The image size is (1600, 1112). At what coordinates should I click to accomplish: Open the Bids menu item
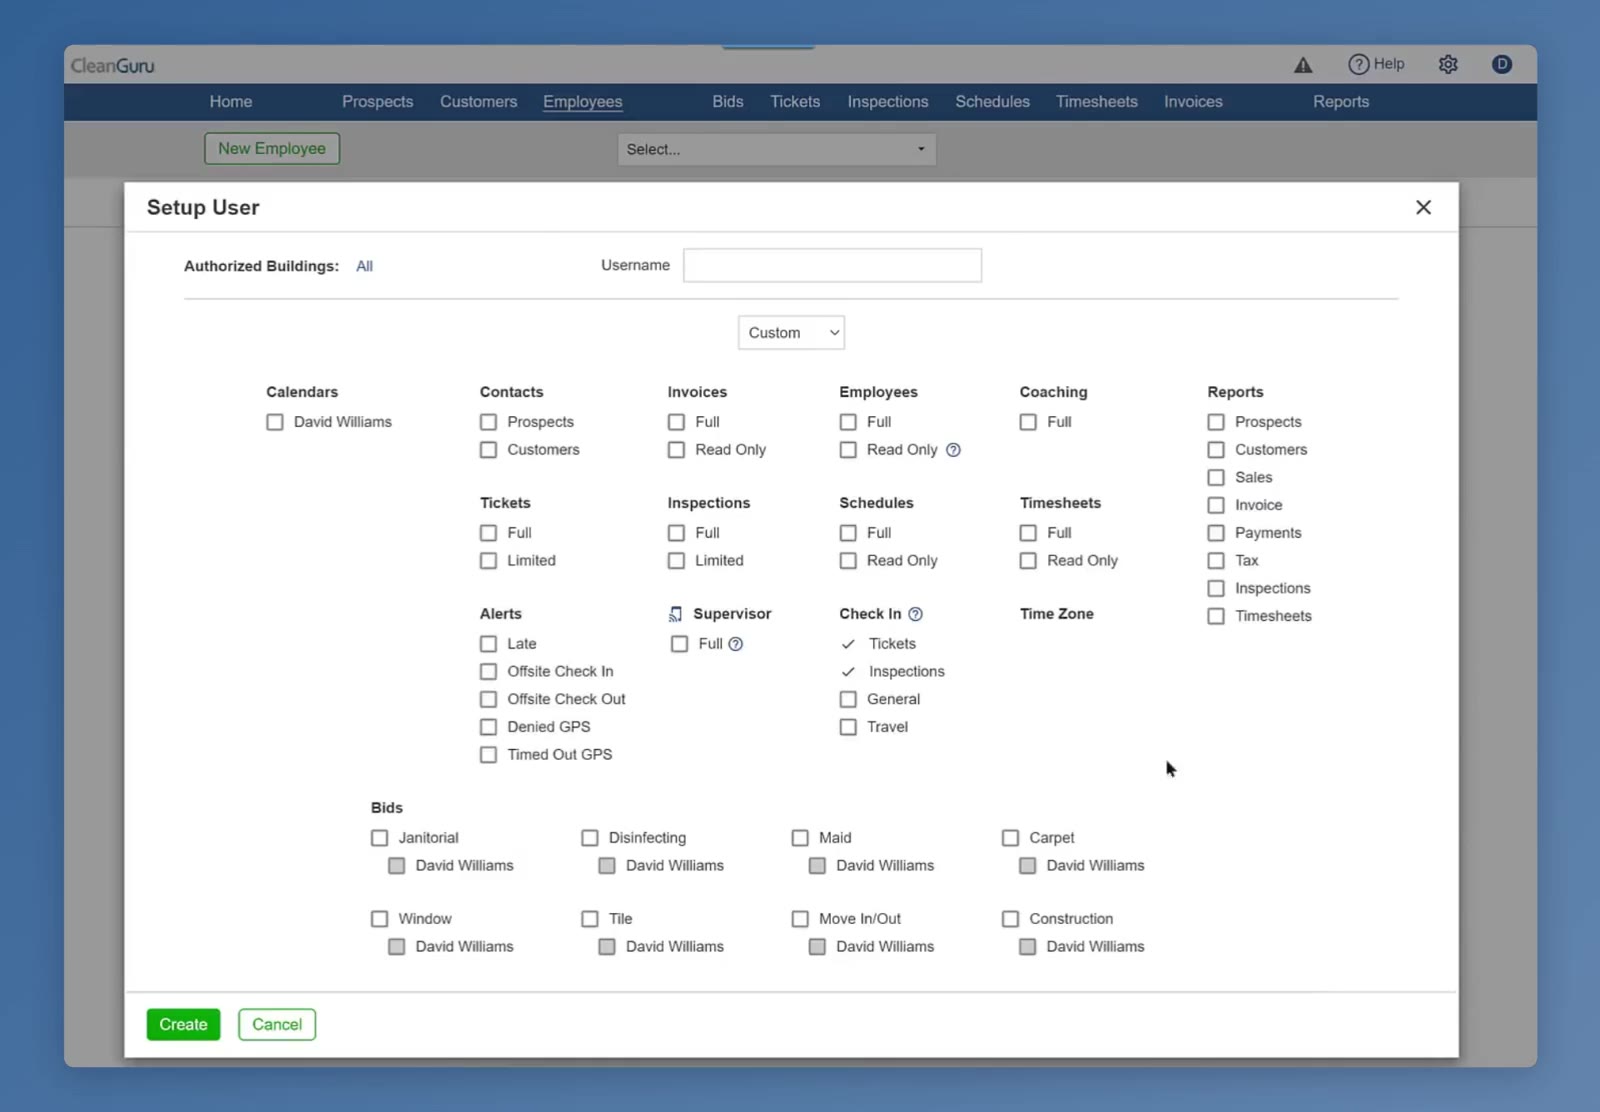click(x=728, y=102)
